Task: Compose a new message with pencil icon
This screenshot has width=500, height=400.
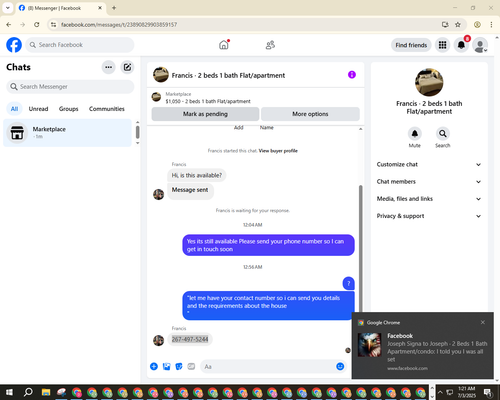Action: click(127, 67)
